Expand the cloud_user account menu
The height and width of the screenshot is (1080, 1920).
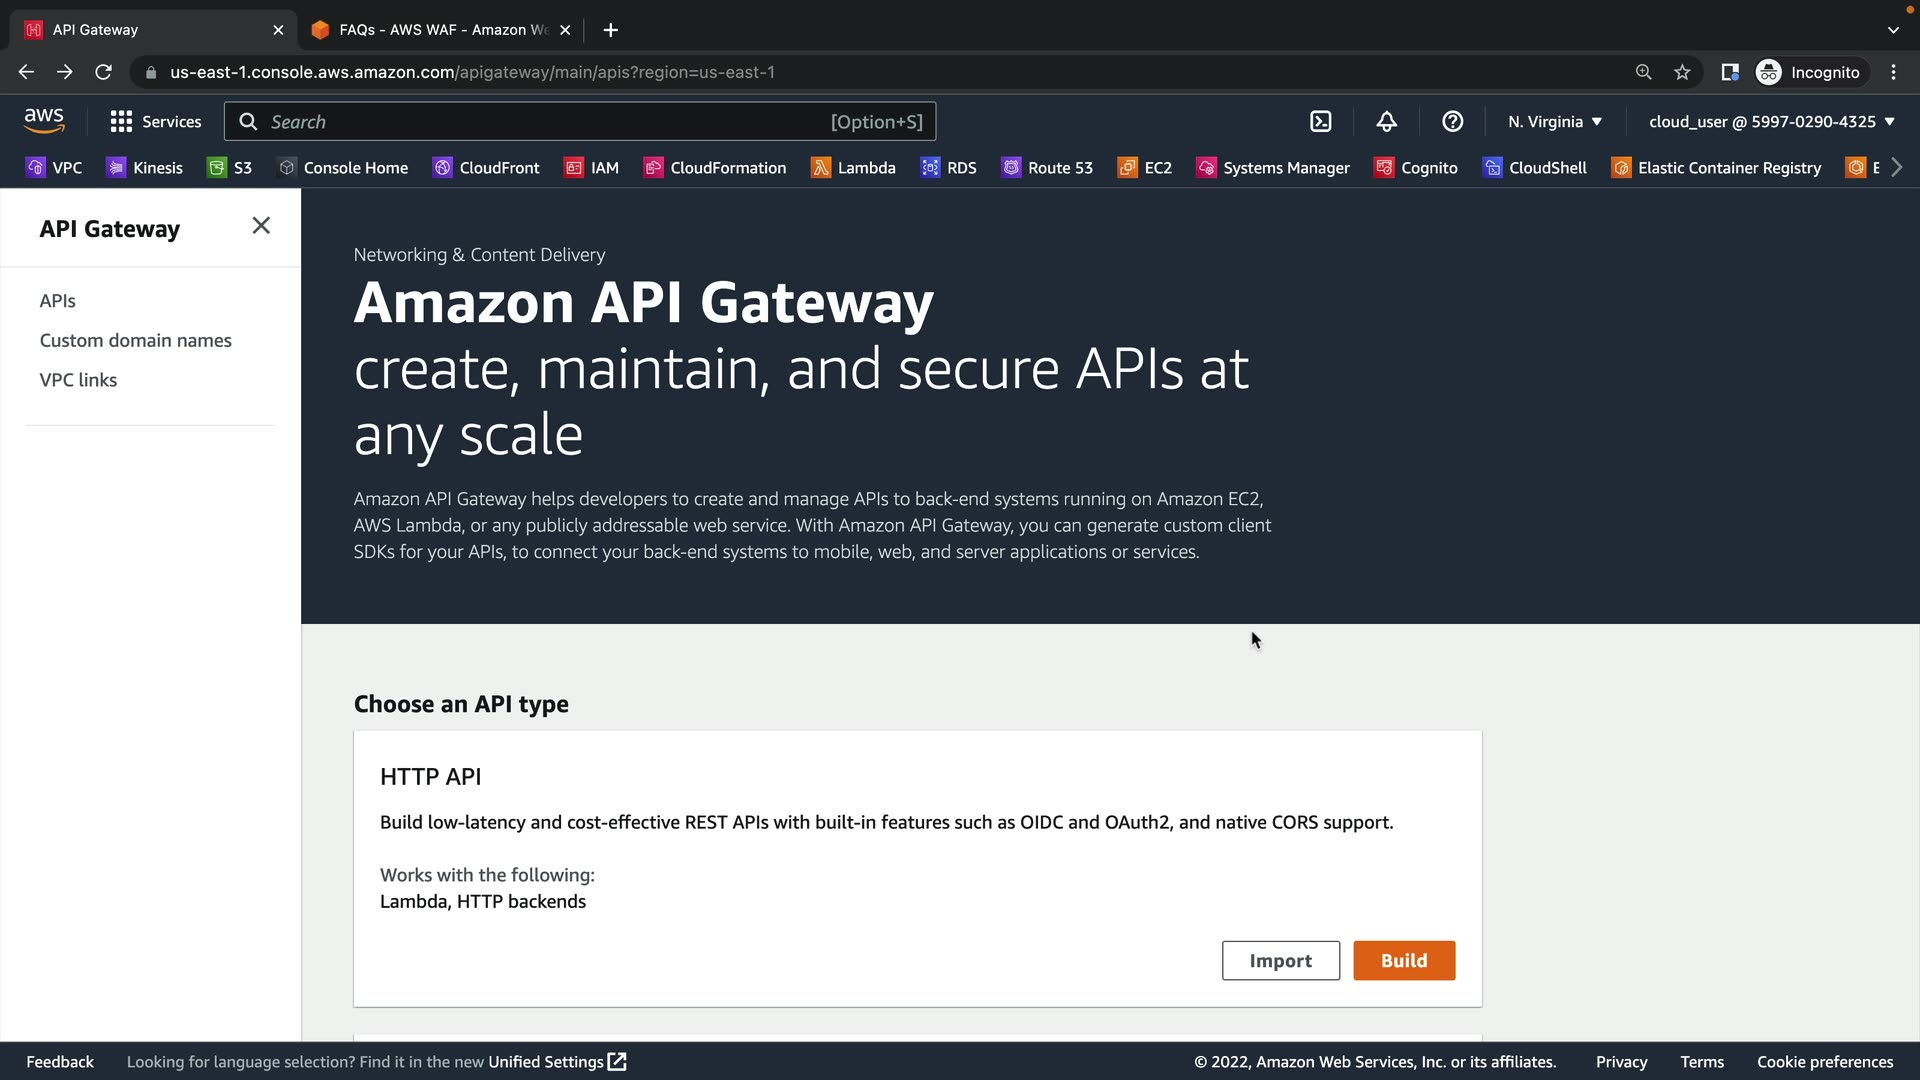coord(1771,122)
